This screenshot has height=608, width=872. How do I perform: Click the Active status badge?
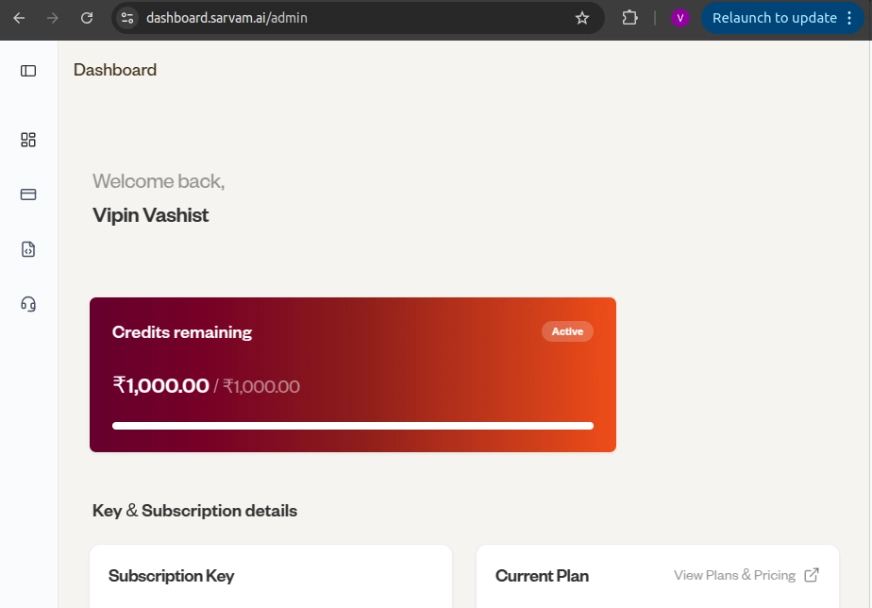click(x=567, y=331)
